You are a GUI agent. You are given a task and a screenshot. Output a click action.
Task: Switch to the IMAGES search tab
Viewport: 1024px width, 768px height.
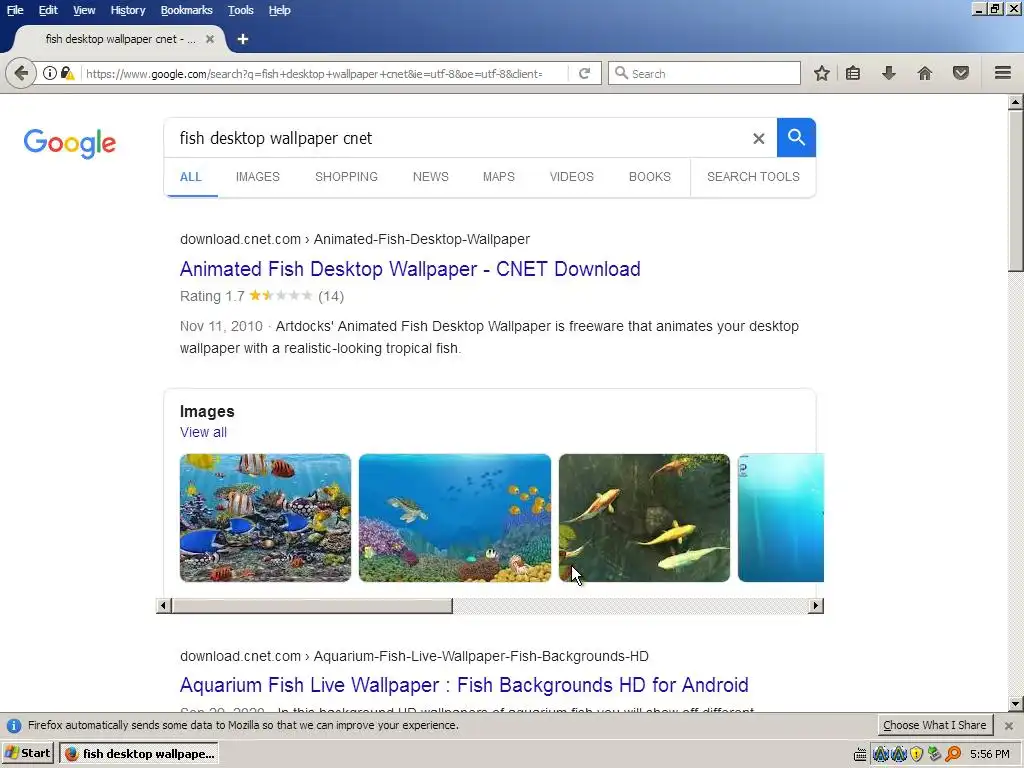coord(258,177)
